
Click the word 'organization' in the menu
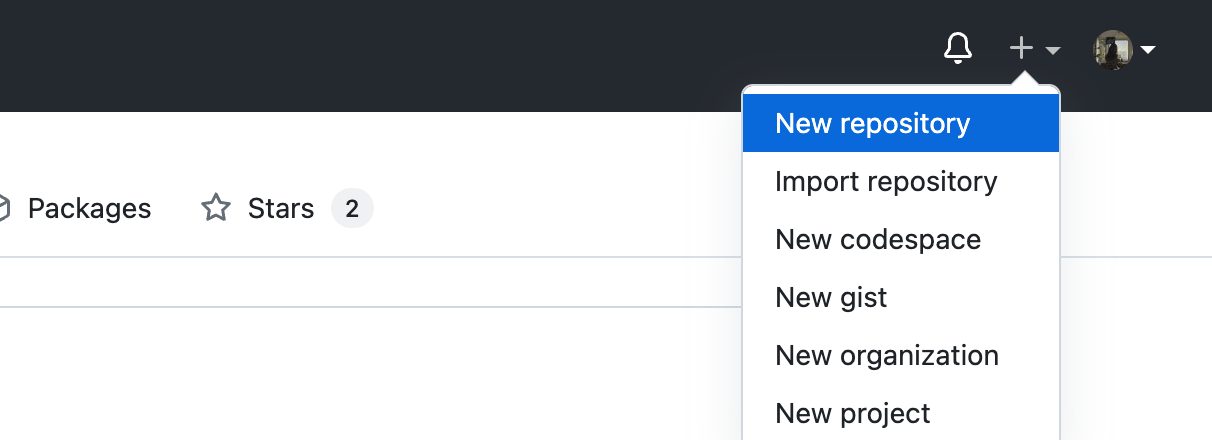919,356
